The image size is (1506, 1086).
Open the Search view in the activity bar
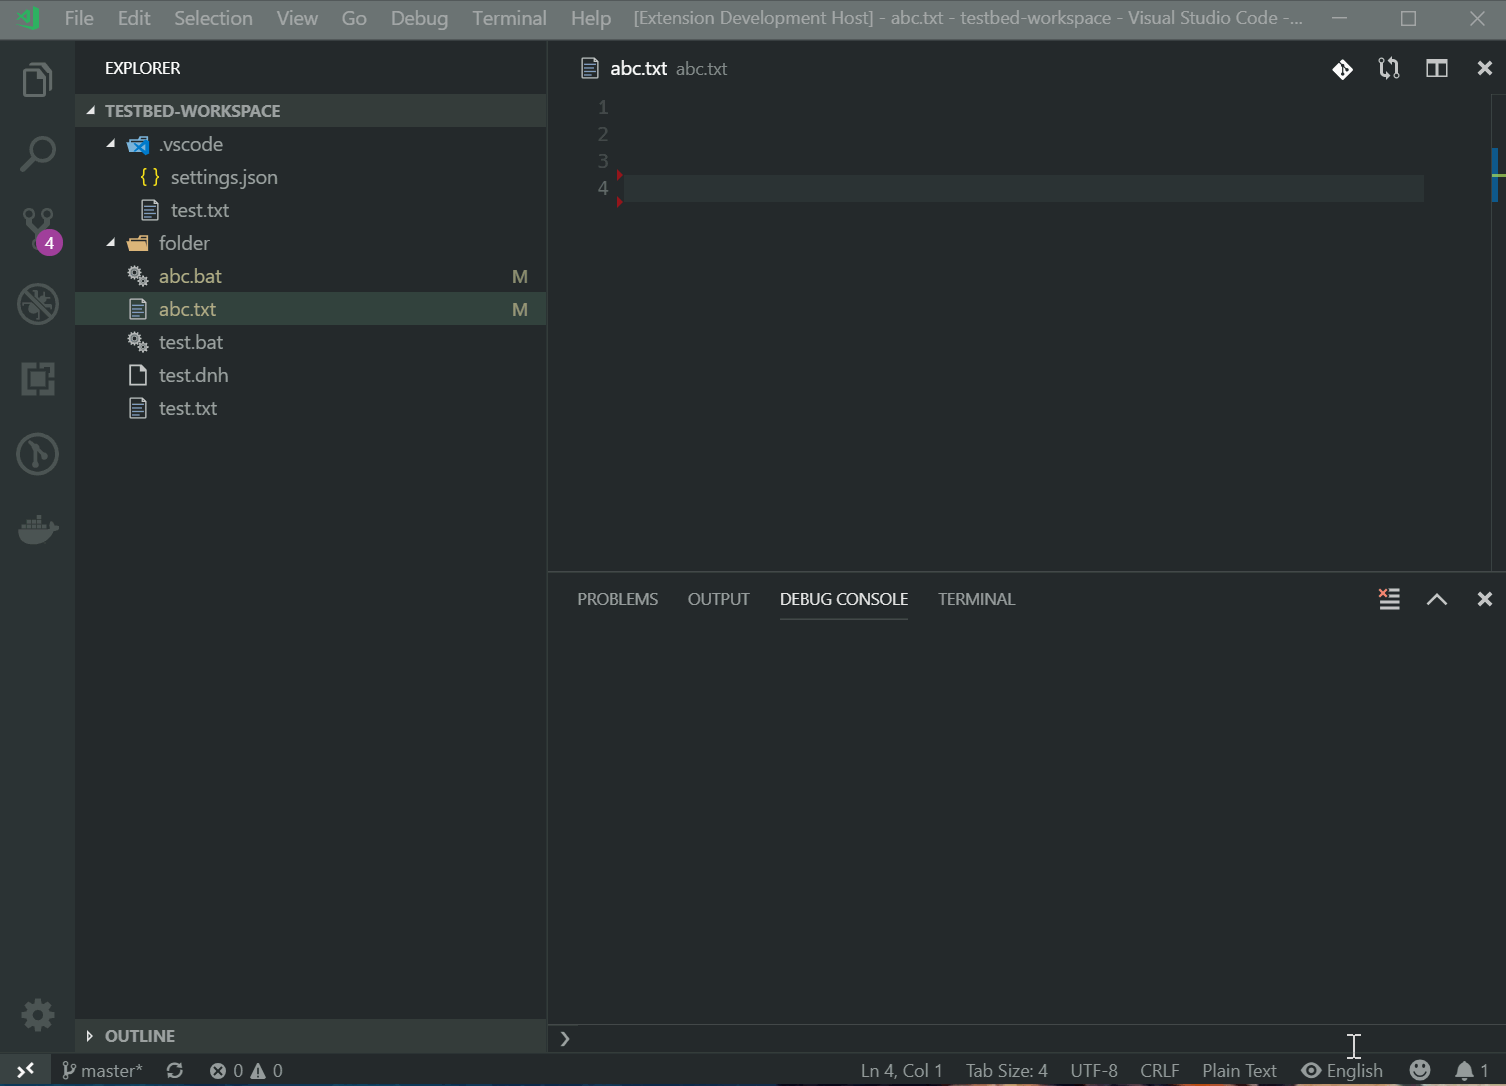pos(37,153)
